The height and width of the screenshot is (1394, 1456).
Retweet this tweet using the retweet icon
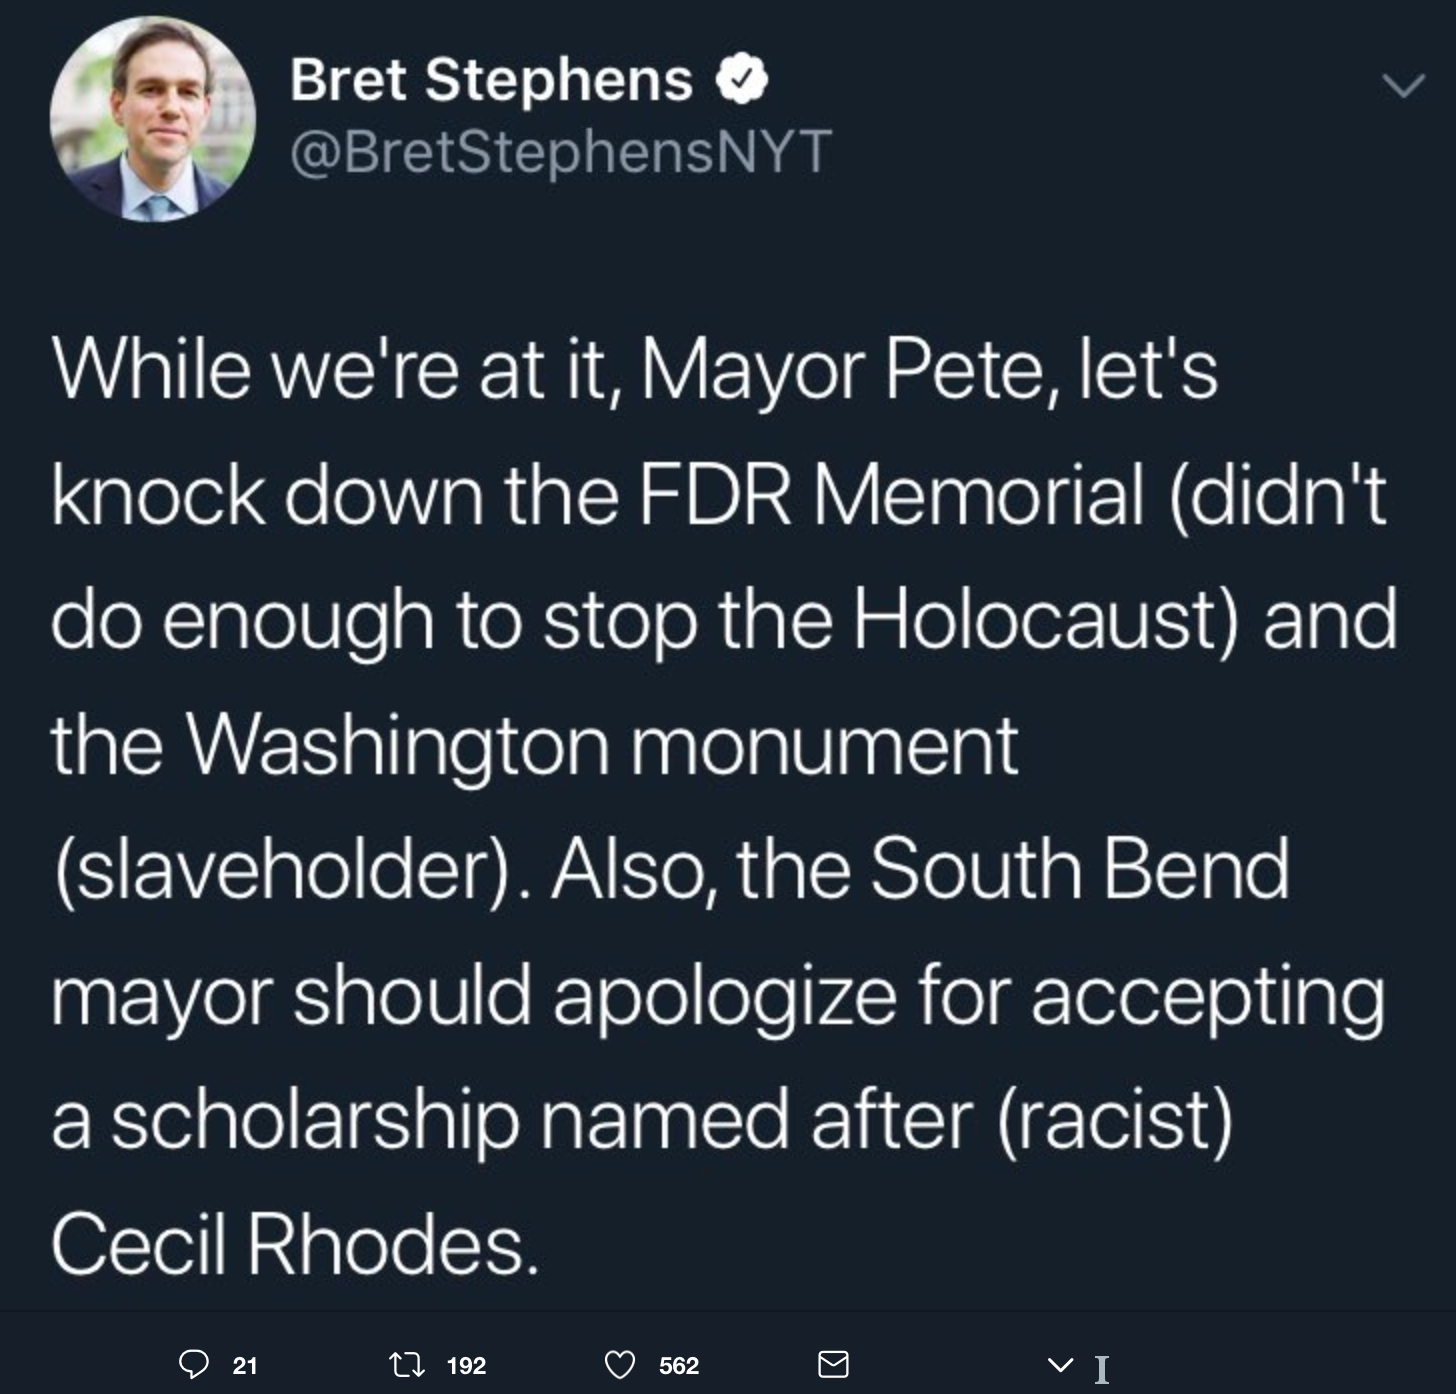coord(405,1364)
